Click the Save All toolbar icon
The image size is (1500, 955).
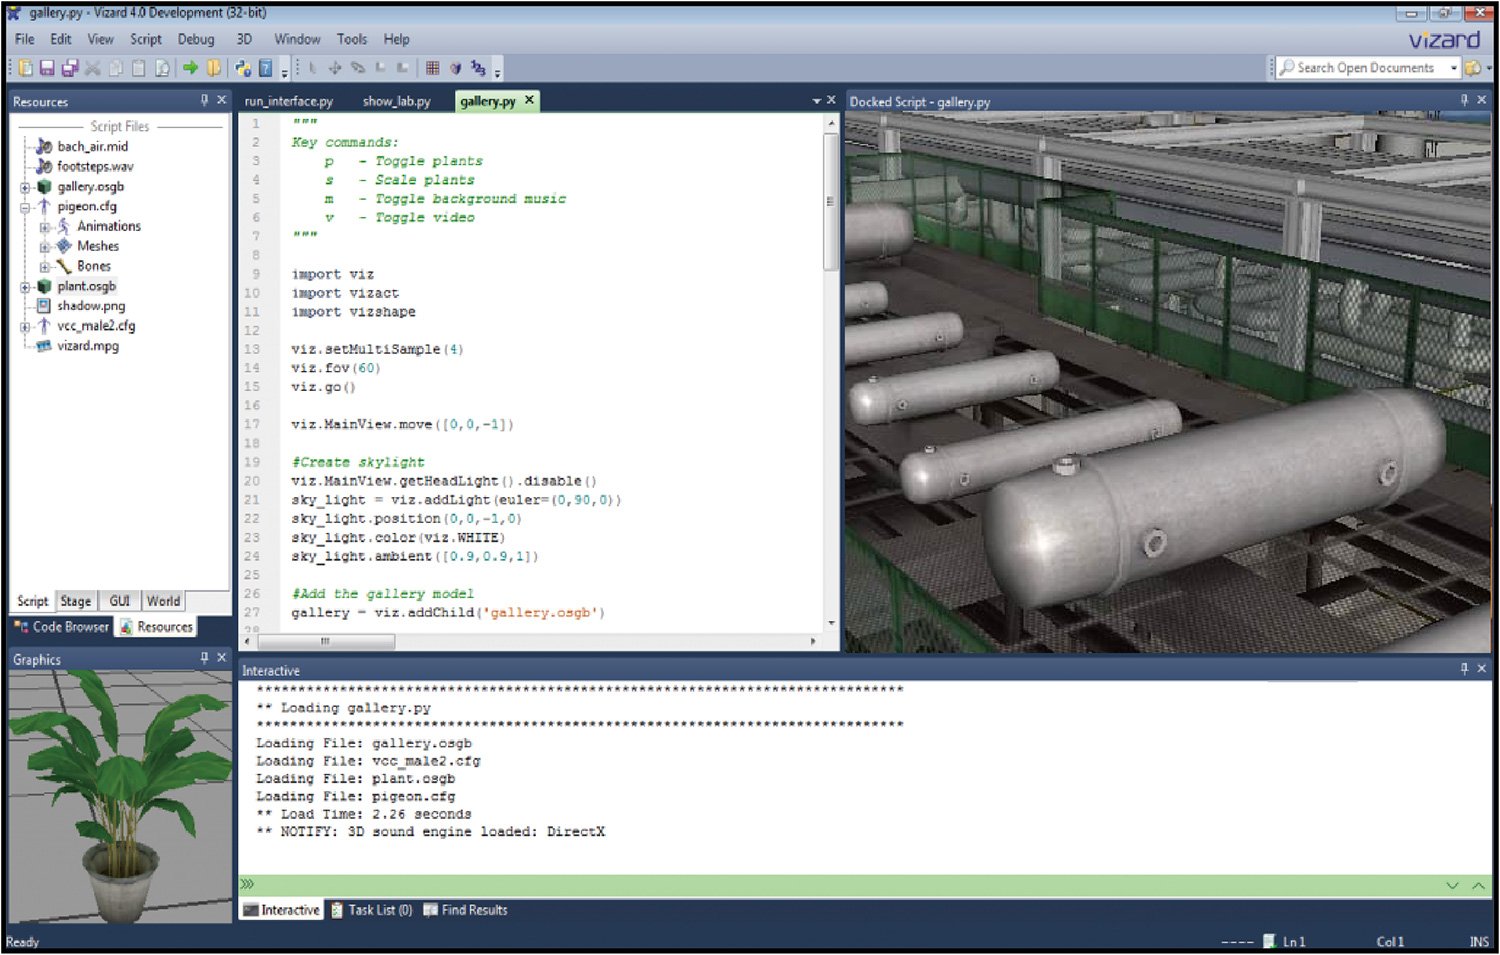[70, 68]
